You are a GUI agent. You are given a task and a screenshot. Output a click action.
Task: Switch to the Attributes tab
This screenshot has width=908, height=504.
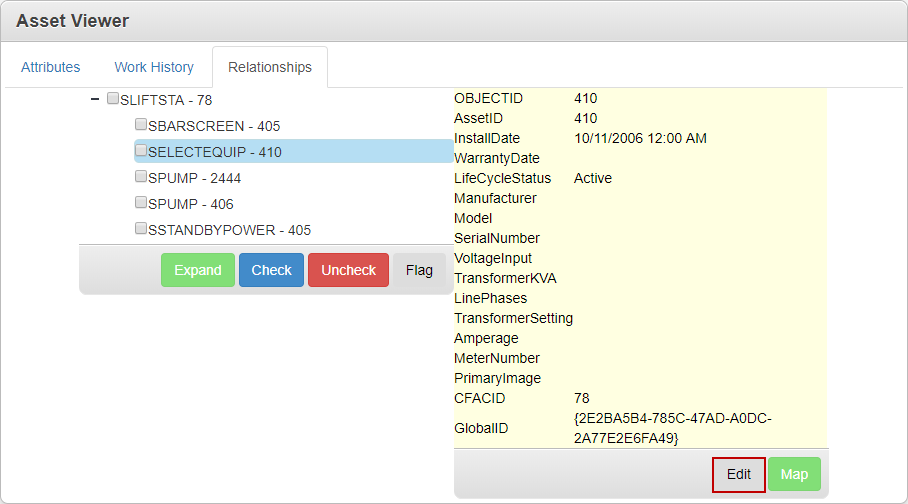pyautogui.click(x=51, y=67)
